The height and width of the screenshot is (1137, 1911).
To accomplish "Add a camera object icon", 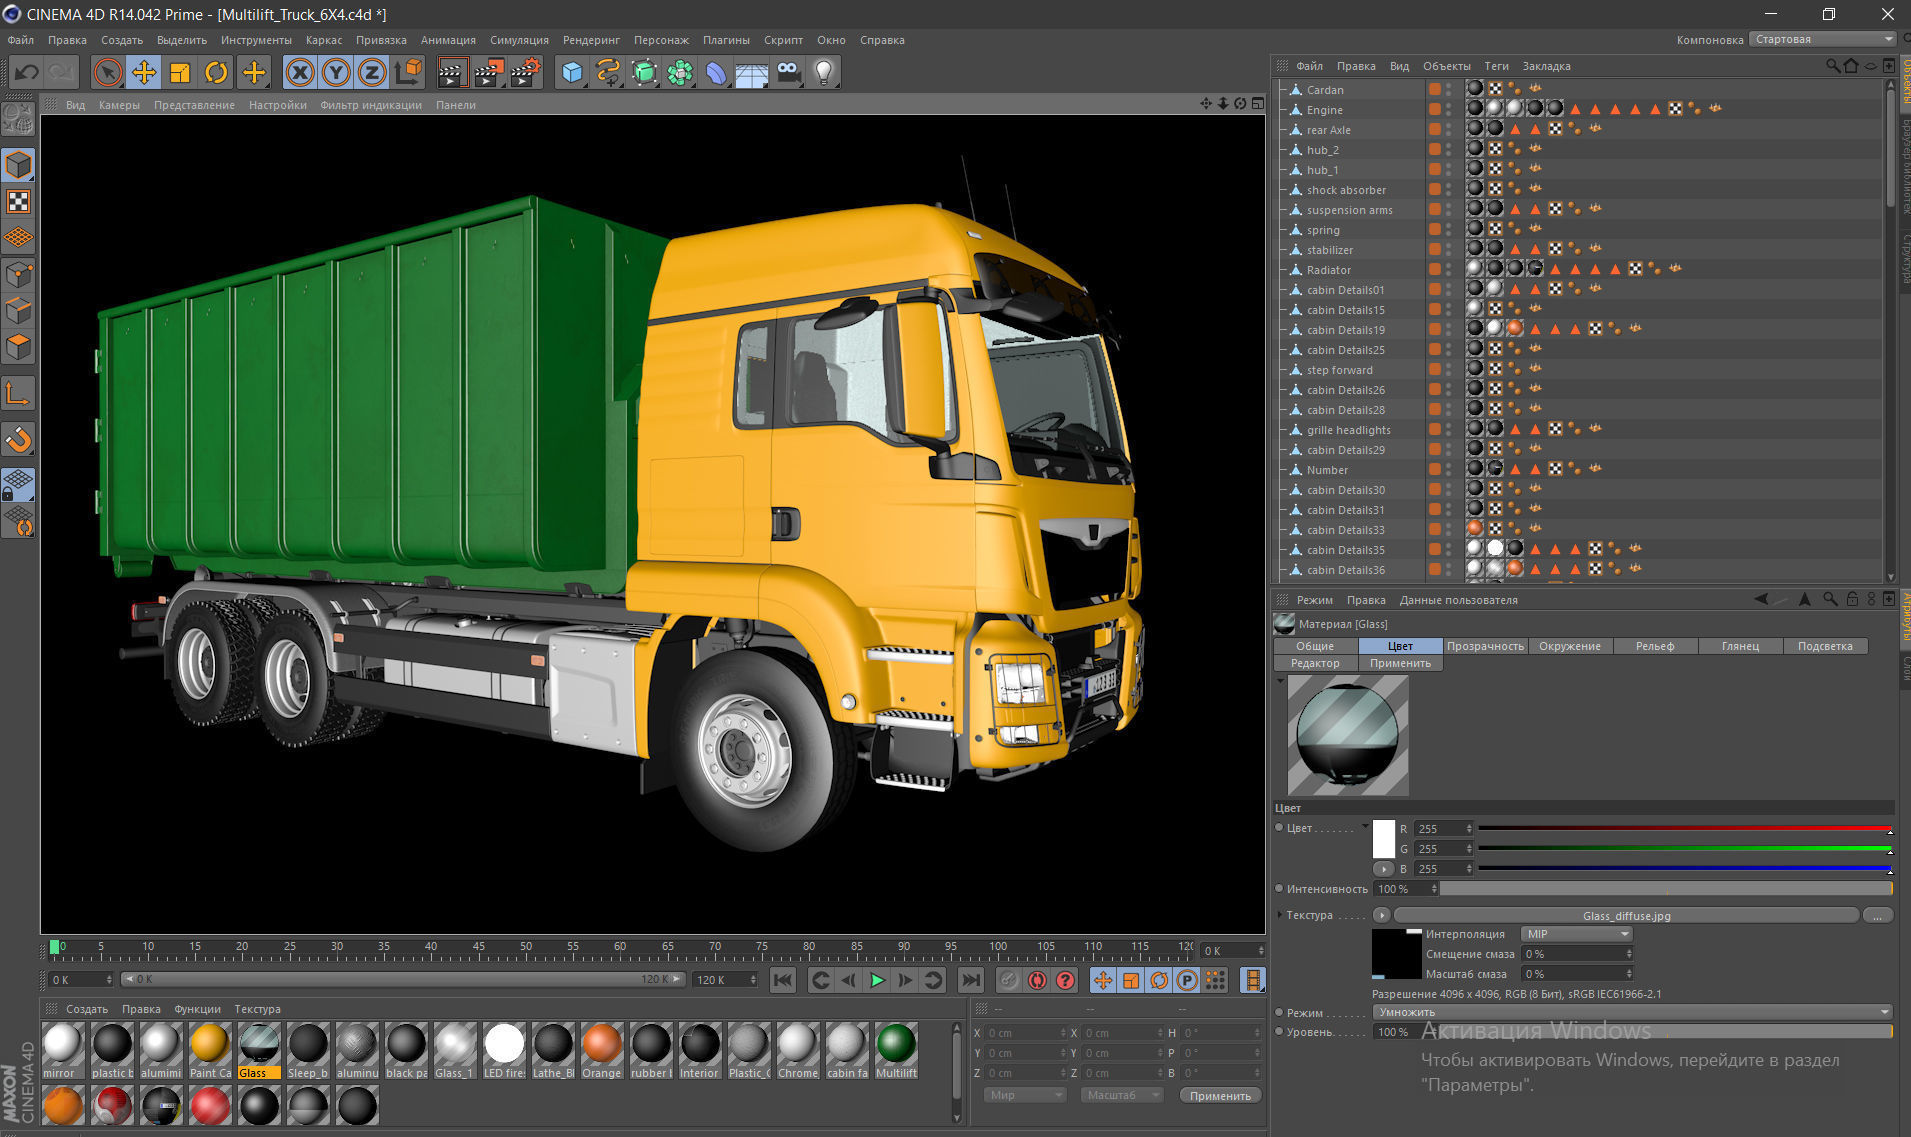I will pyautogui.click(x=788, y=73).
